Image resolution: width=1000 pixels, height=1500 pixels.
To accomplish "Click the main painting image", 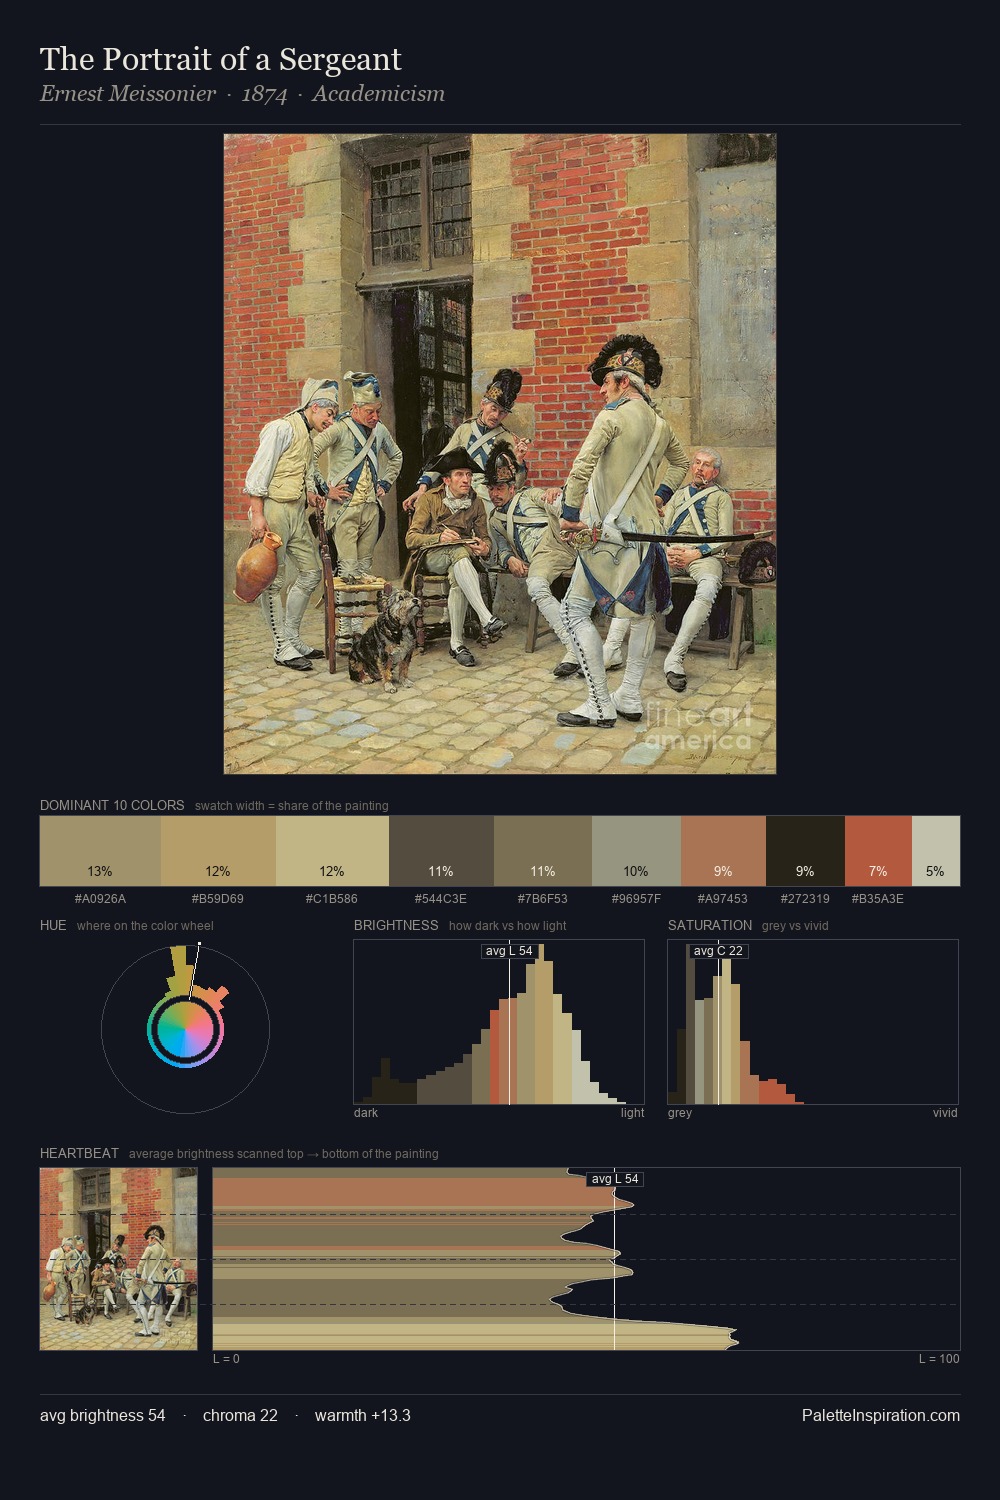I will tap(500, 454).
